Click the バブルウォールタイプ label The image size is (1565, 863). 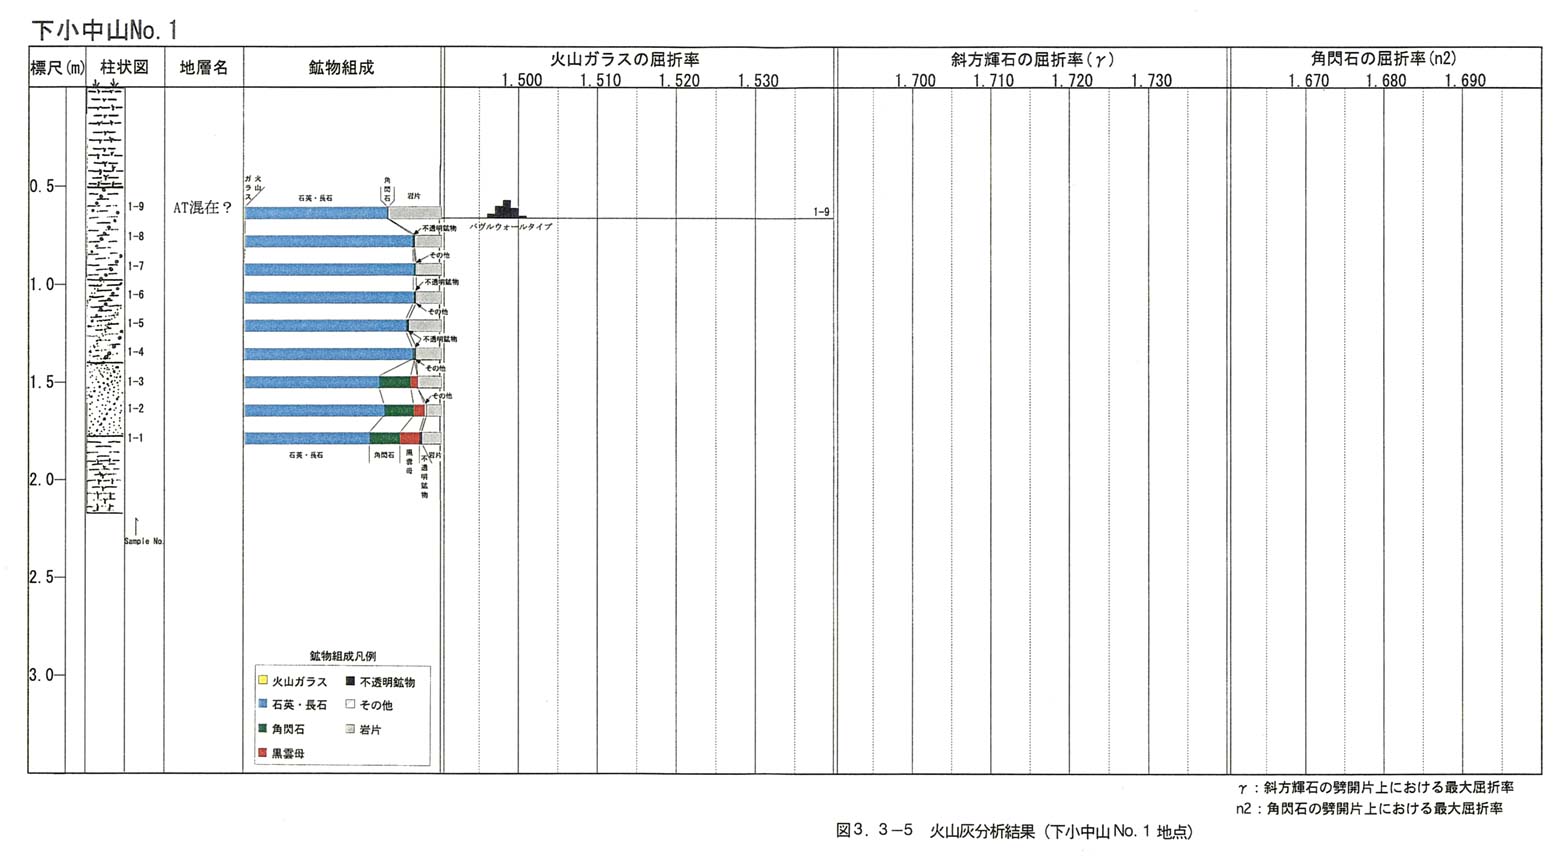(x=511, y=228)
